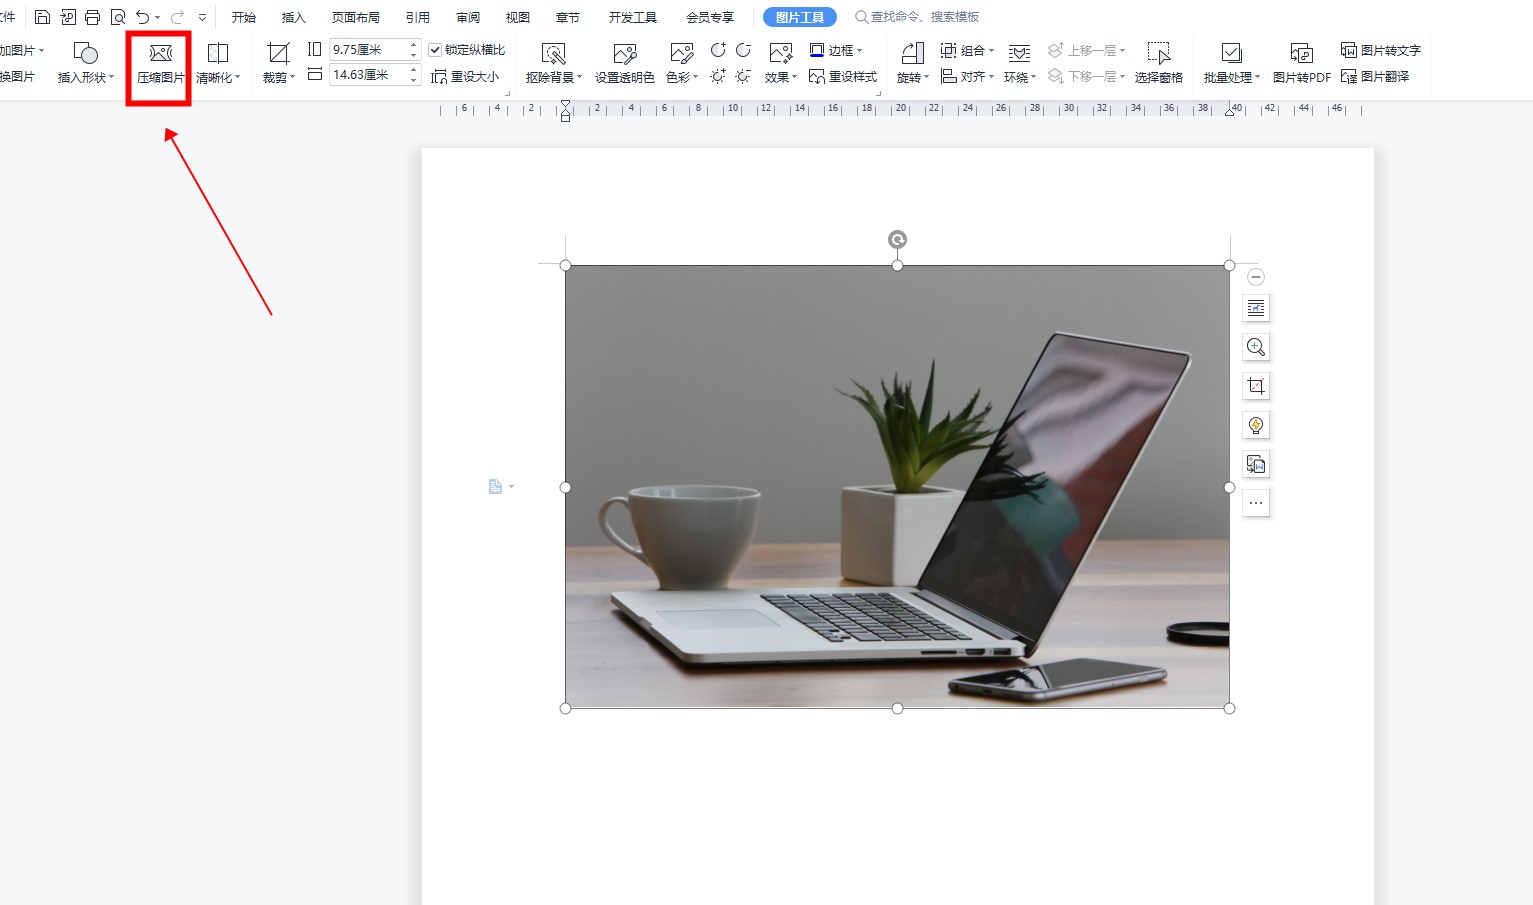Select the 裁剪 crop tool
1533x905 pixels.
coord(278,62)
